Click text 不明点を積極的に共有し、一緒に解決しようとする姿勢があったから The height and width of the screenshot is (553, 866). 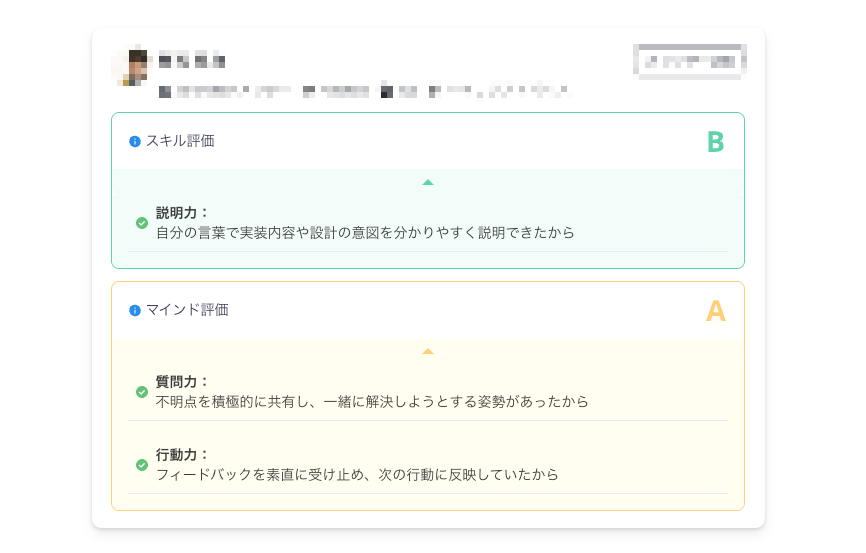pyautogui.click(x=372, y=402)
